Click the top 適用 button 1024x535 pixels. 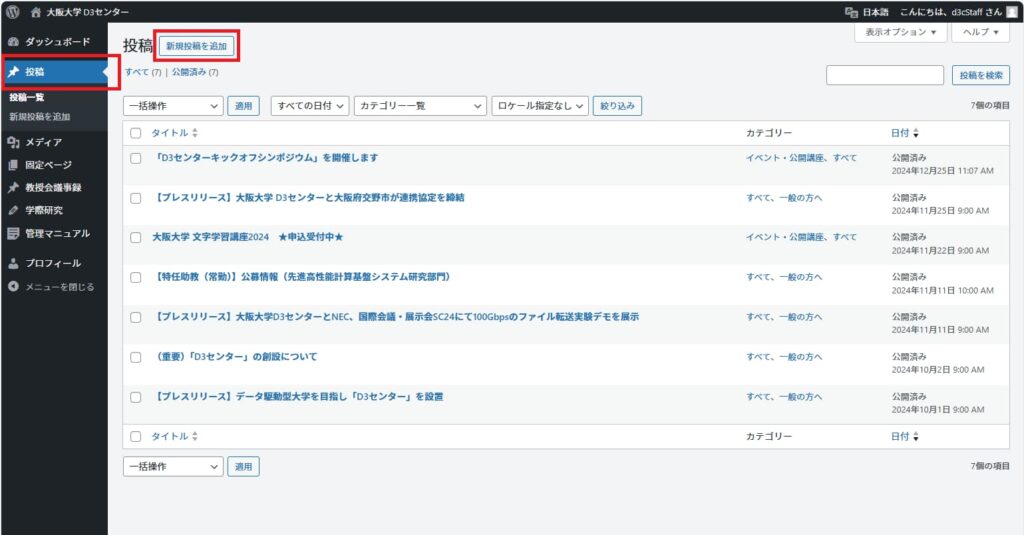[244, 106]
